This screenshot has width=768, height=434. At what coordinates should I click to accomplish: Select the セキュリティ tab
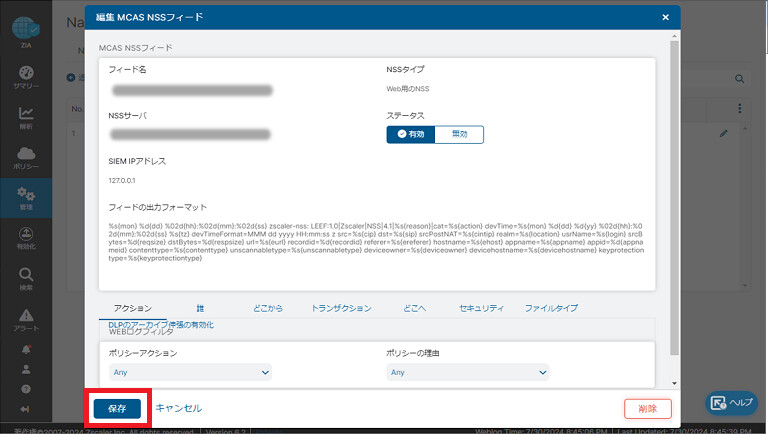481,308
